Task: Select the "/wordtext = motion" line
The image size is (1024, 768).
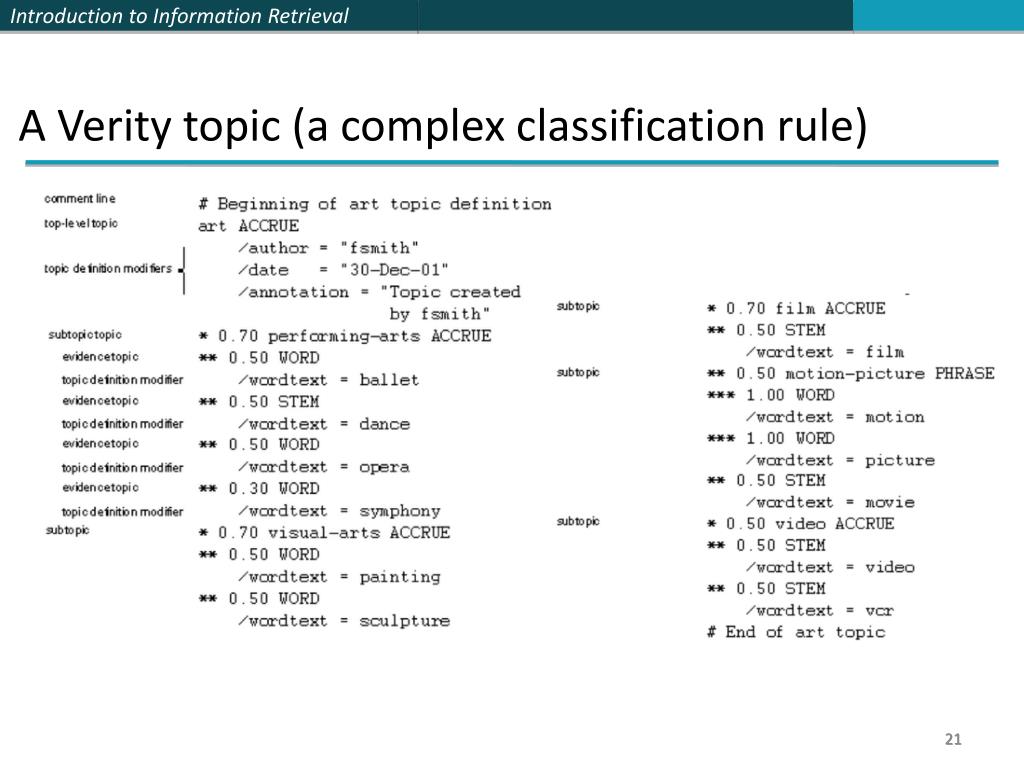Action: pos(835,417)
